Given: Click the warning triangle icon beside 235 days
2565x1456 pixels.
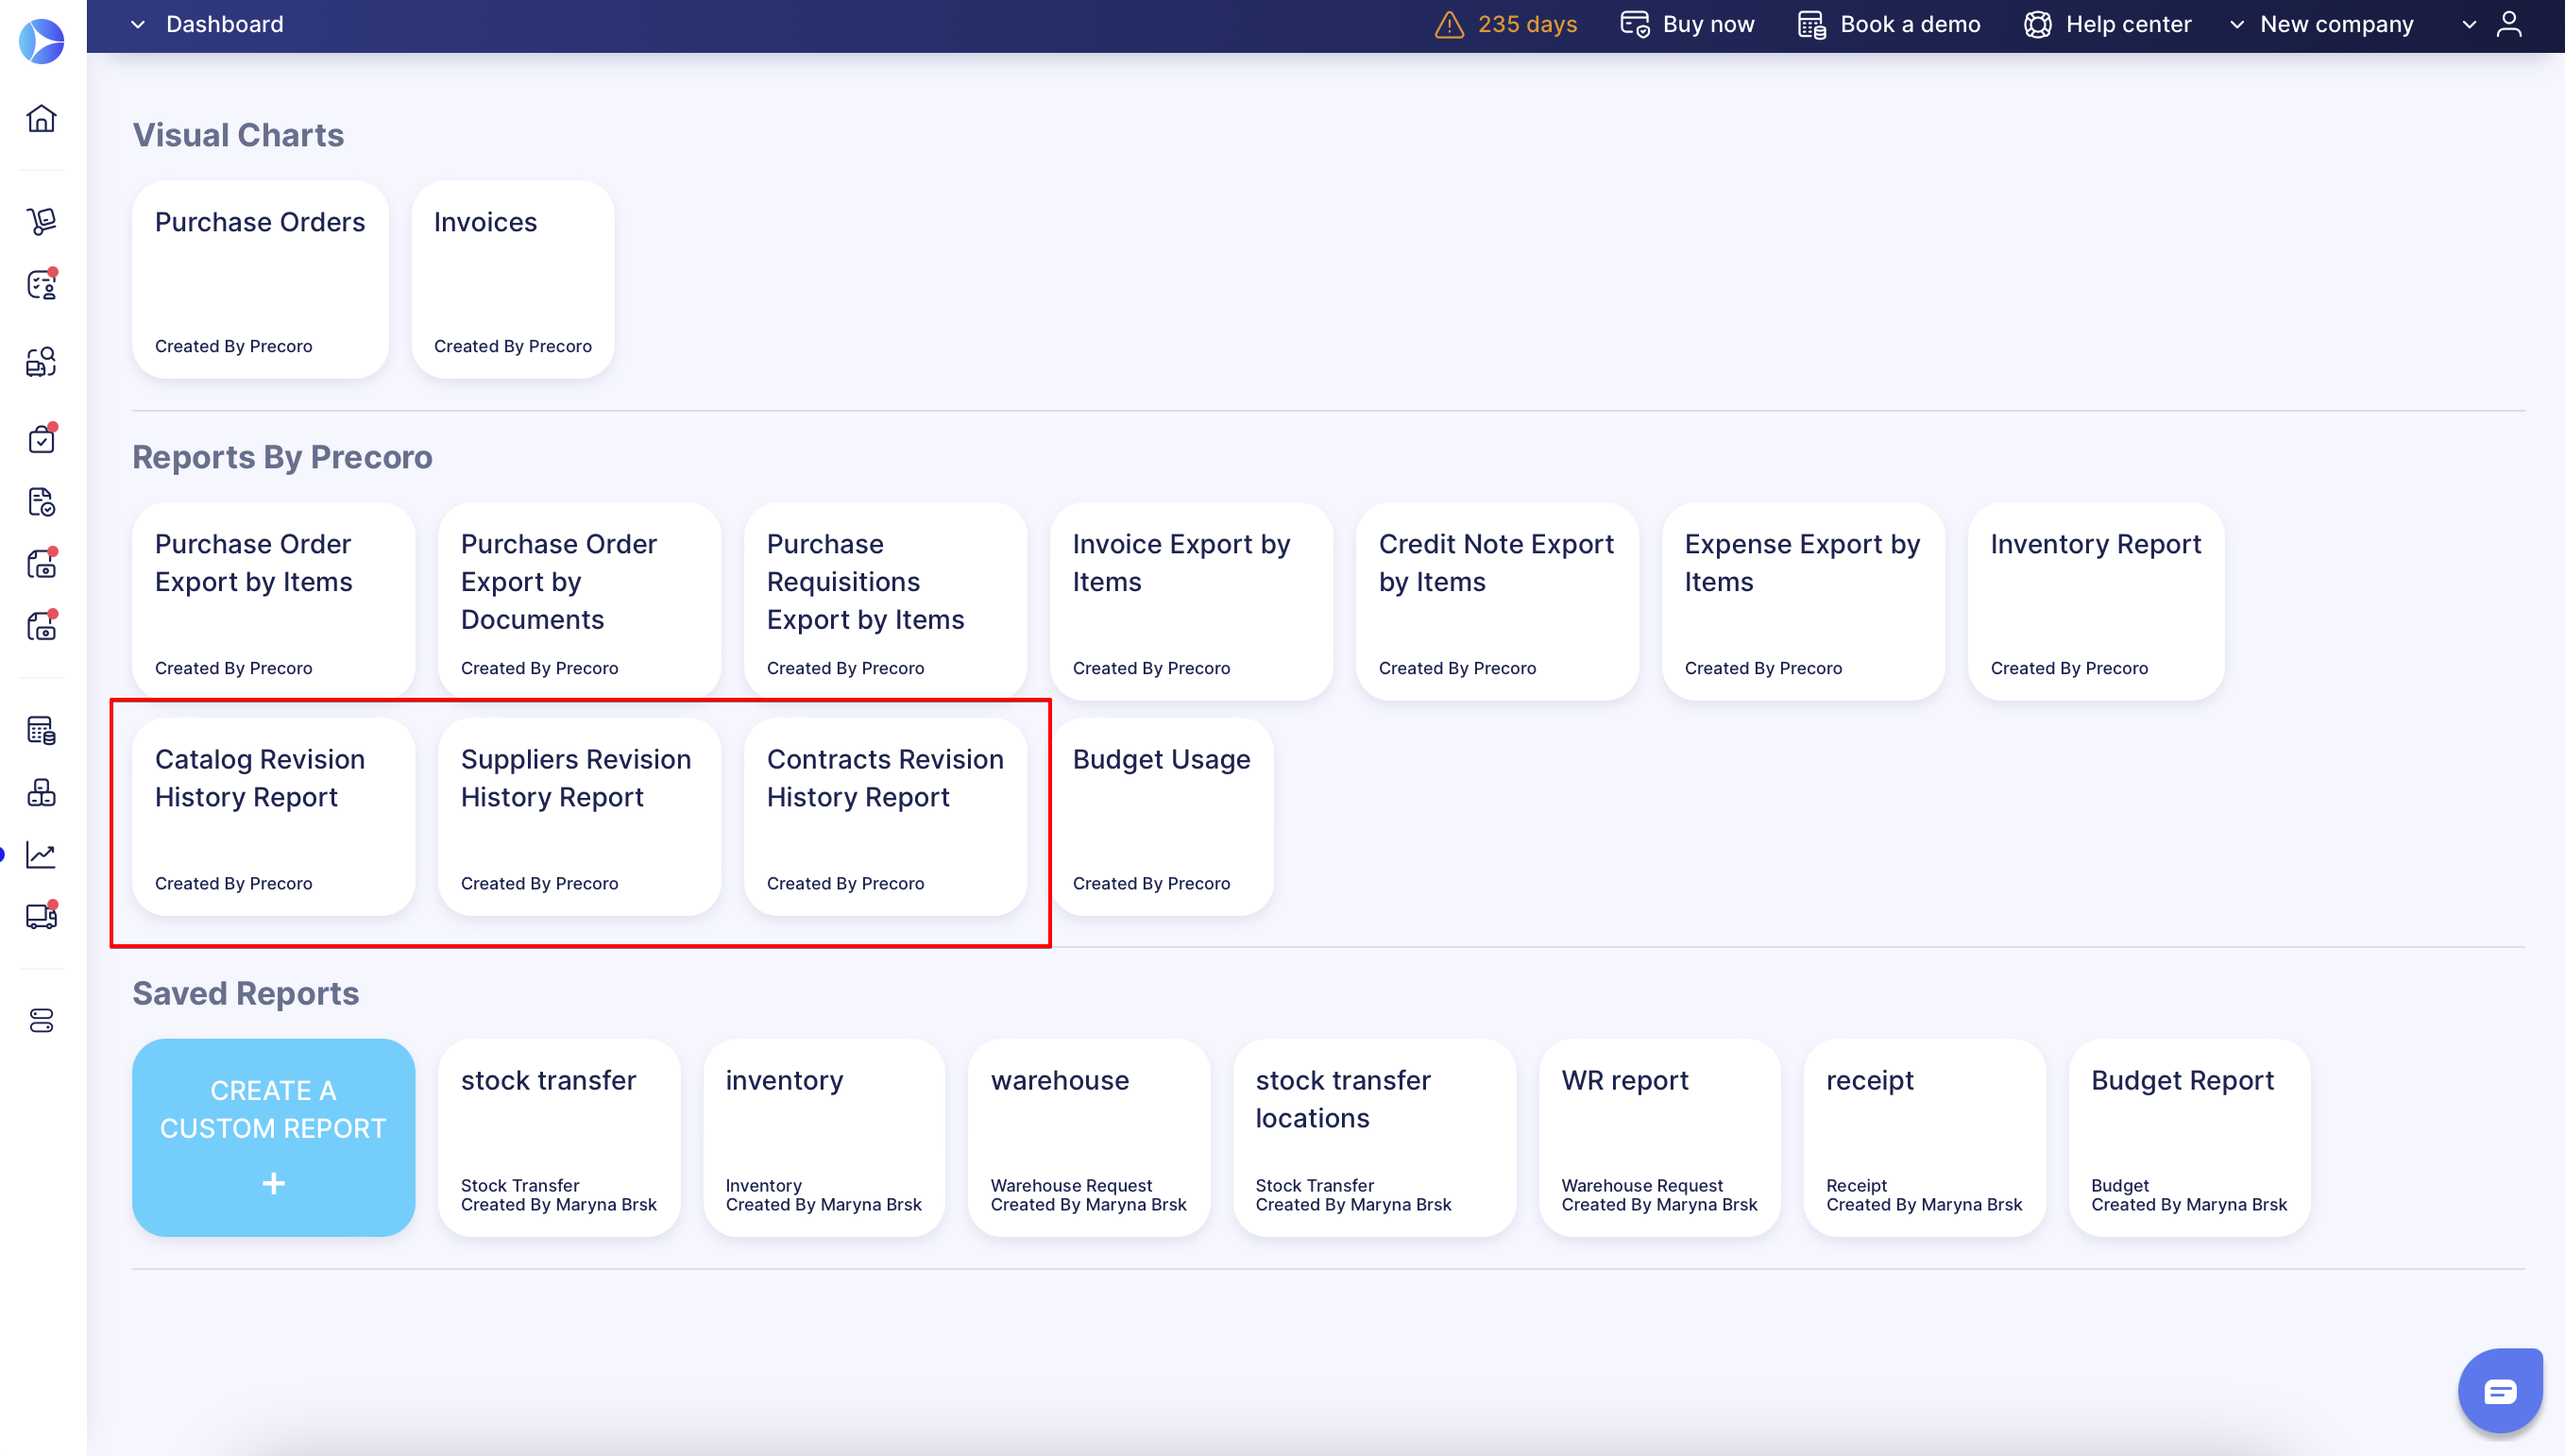Looking at the screenshot, I should 1450,24.
